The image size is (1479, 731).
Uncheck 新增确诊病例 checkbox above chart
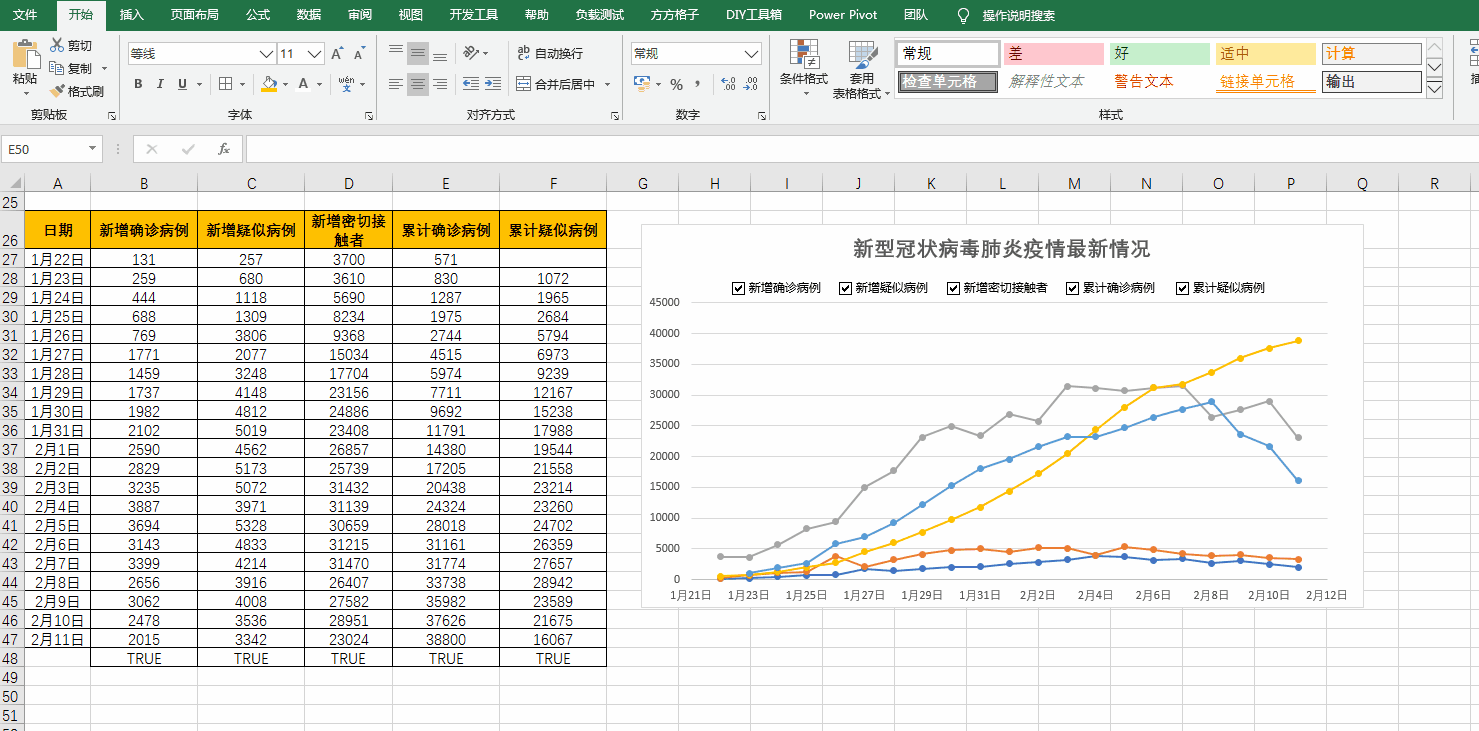click(x=739, y=288)
